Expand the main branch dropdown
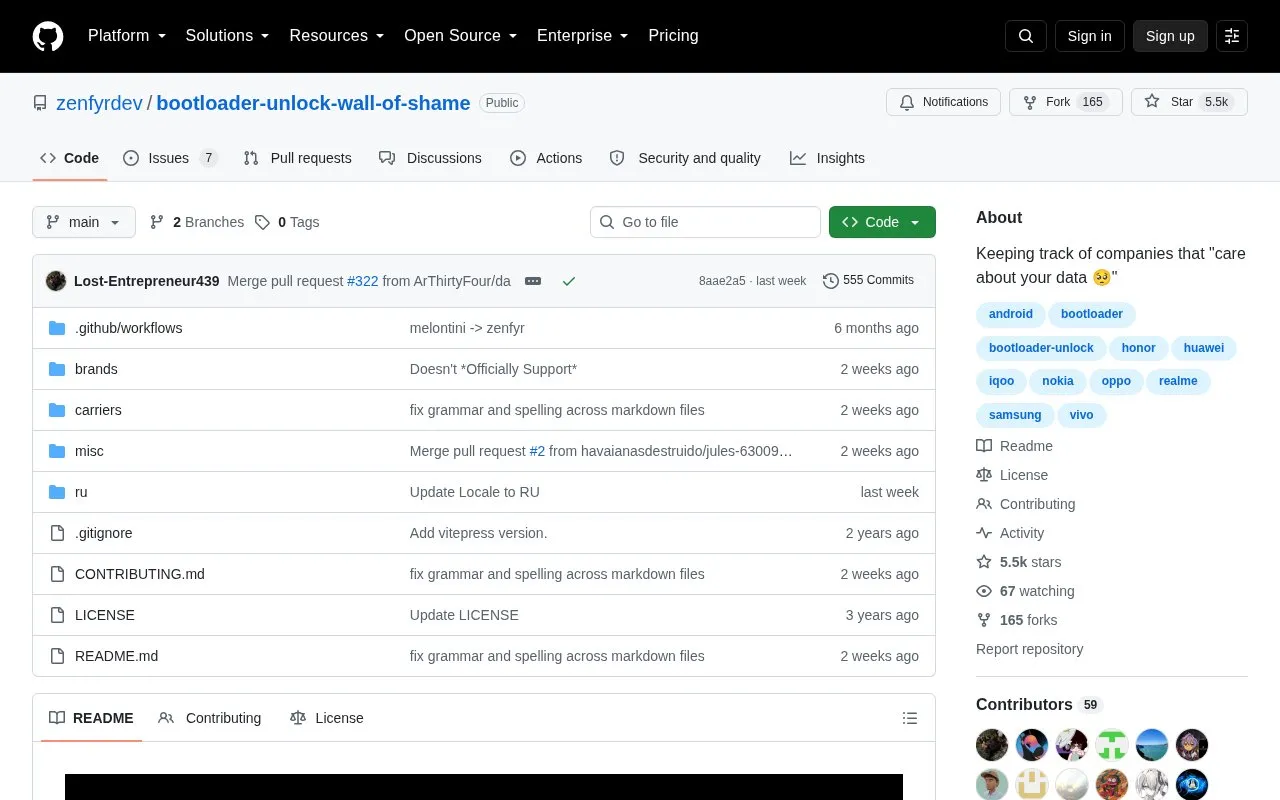1280x800 pixels. [x=84, y=222]
